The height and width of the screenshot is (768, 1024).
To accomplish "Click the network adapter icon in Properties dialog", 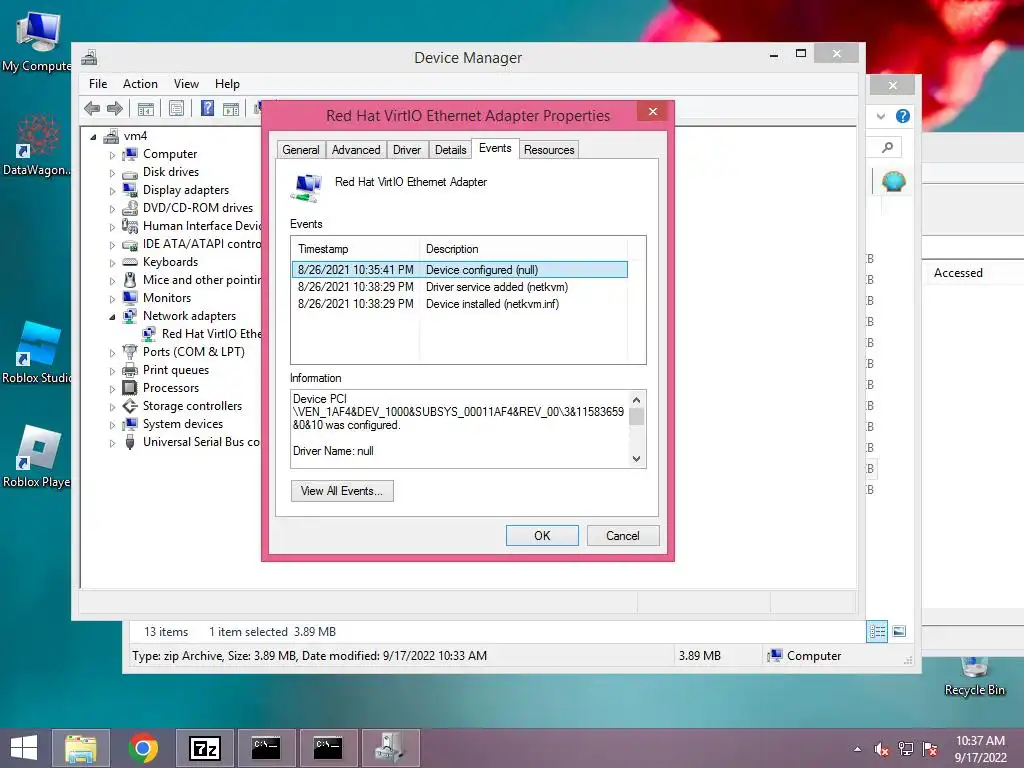I will pyautogui.click(x=306, y=187).
